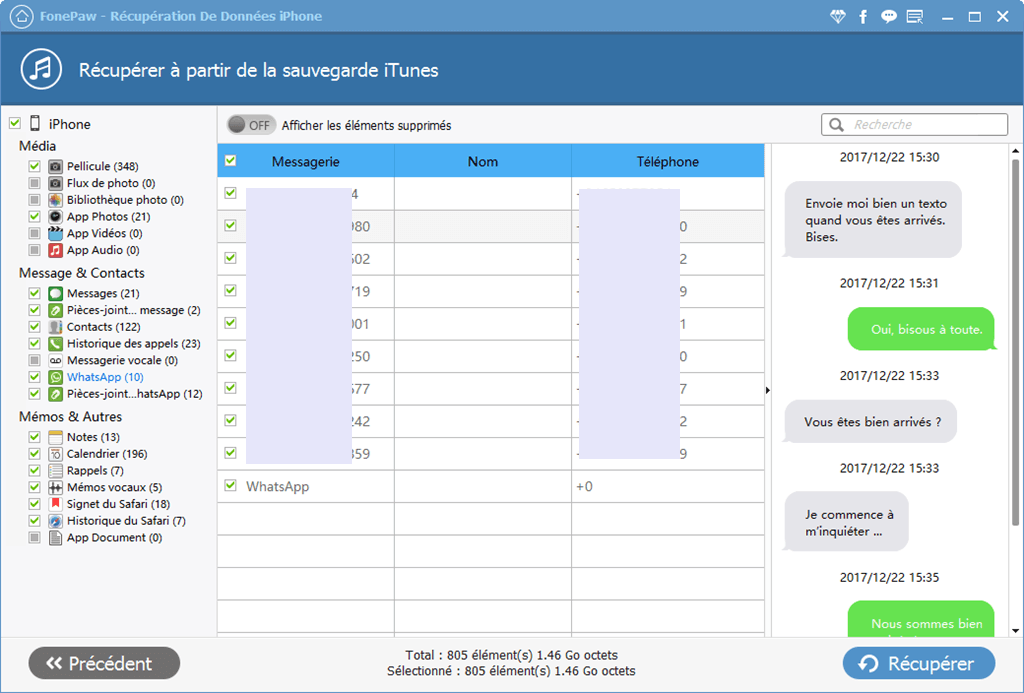Sort by the Messagerie column header
The image size is (1024, 693).
coord(306,161)
